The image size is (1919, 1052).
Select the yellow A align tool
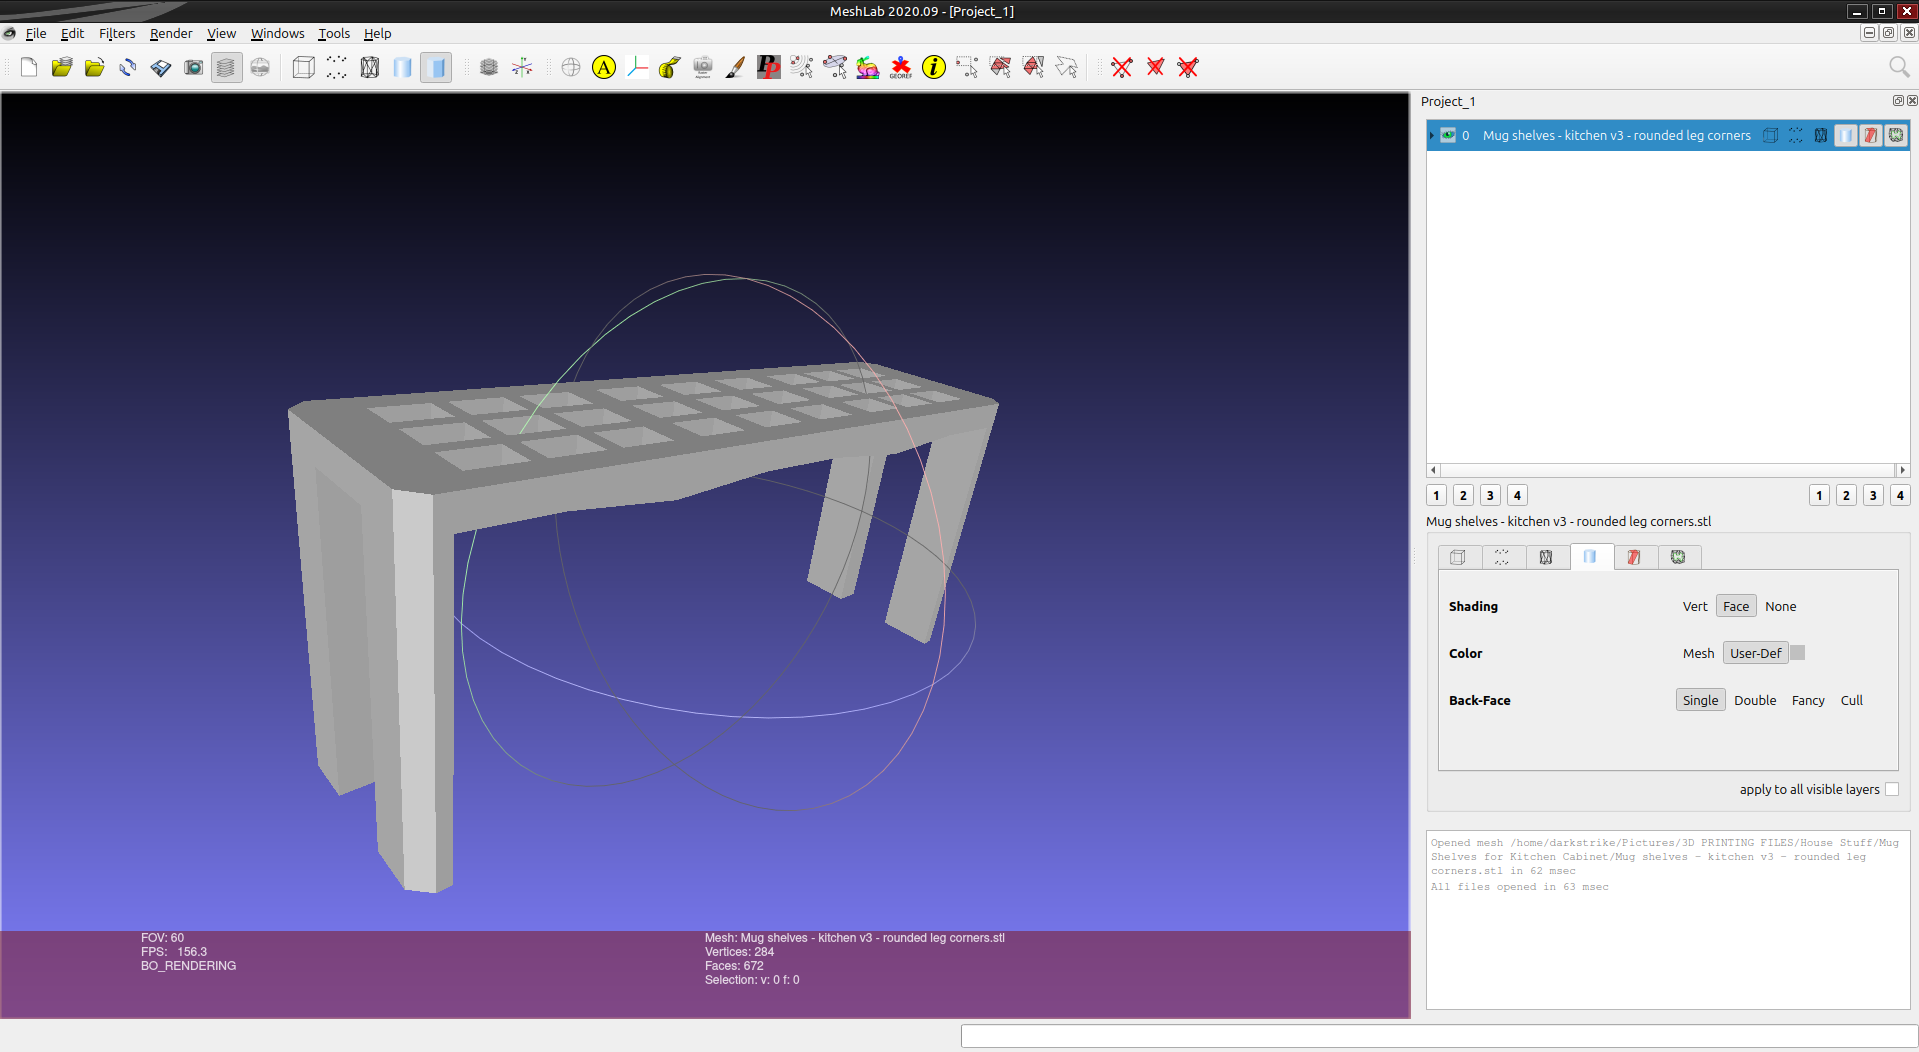pos(604,67)
